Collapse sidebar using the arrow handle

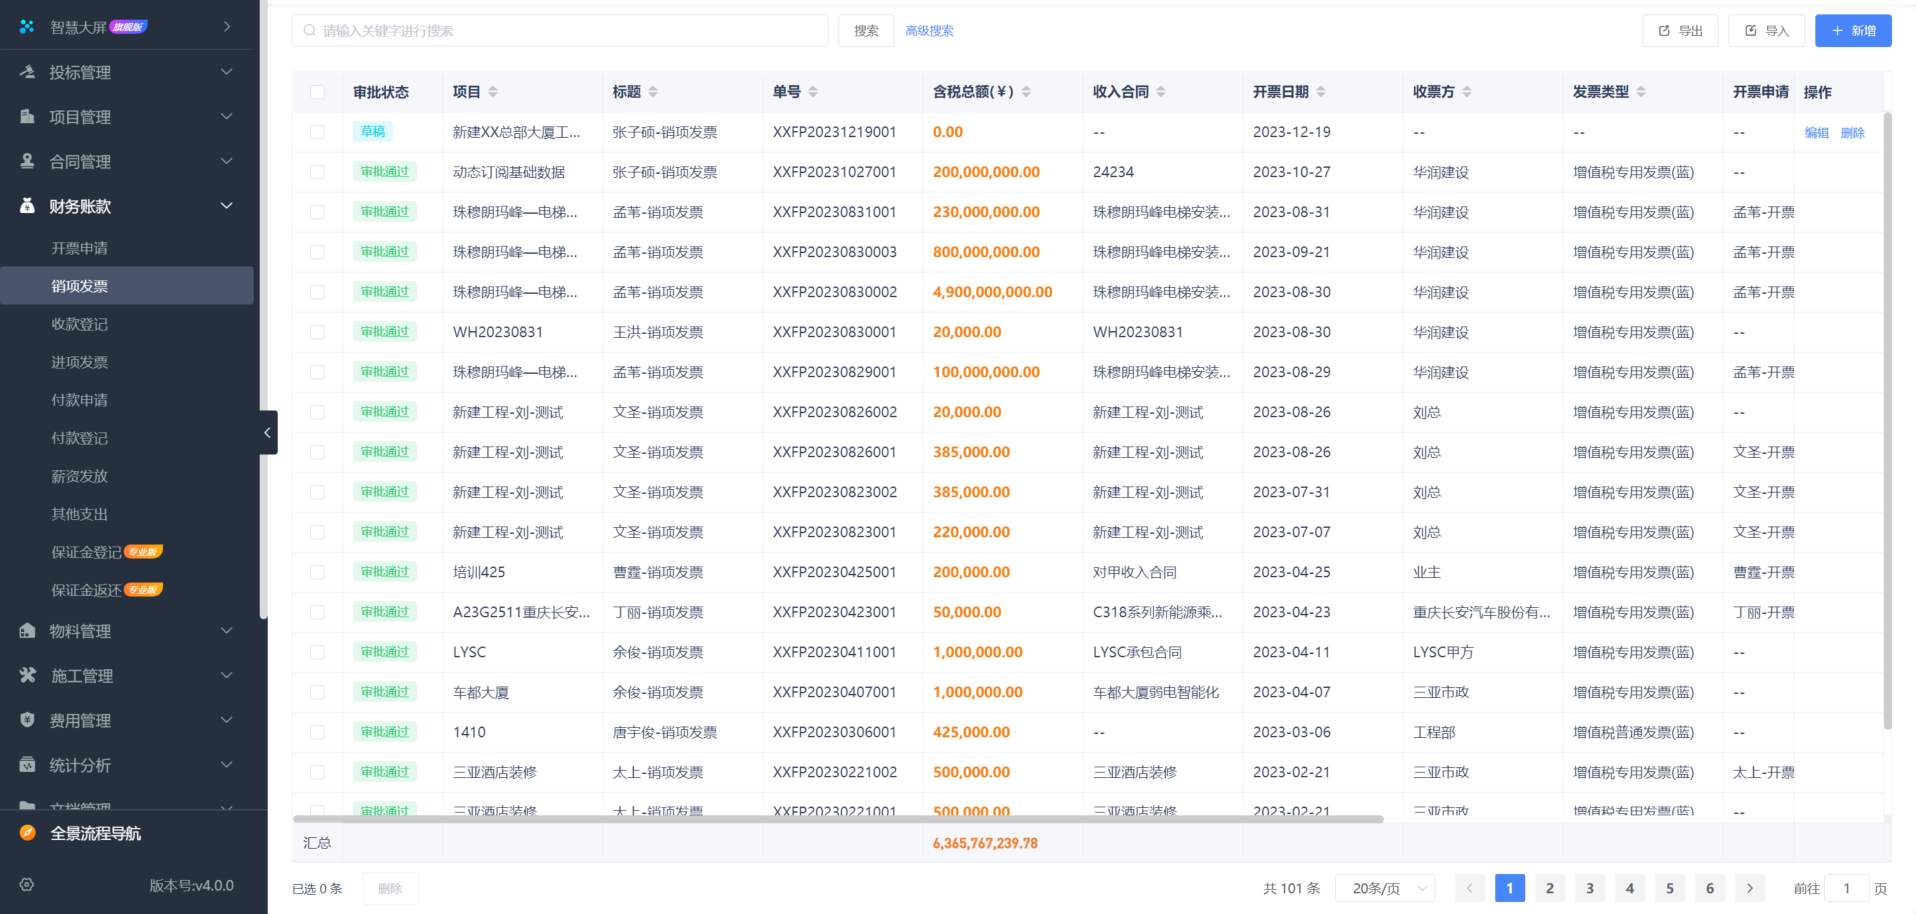(267, 433)
